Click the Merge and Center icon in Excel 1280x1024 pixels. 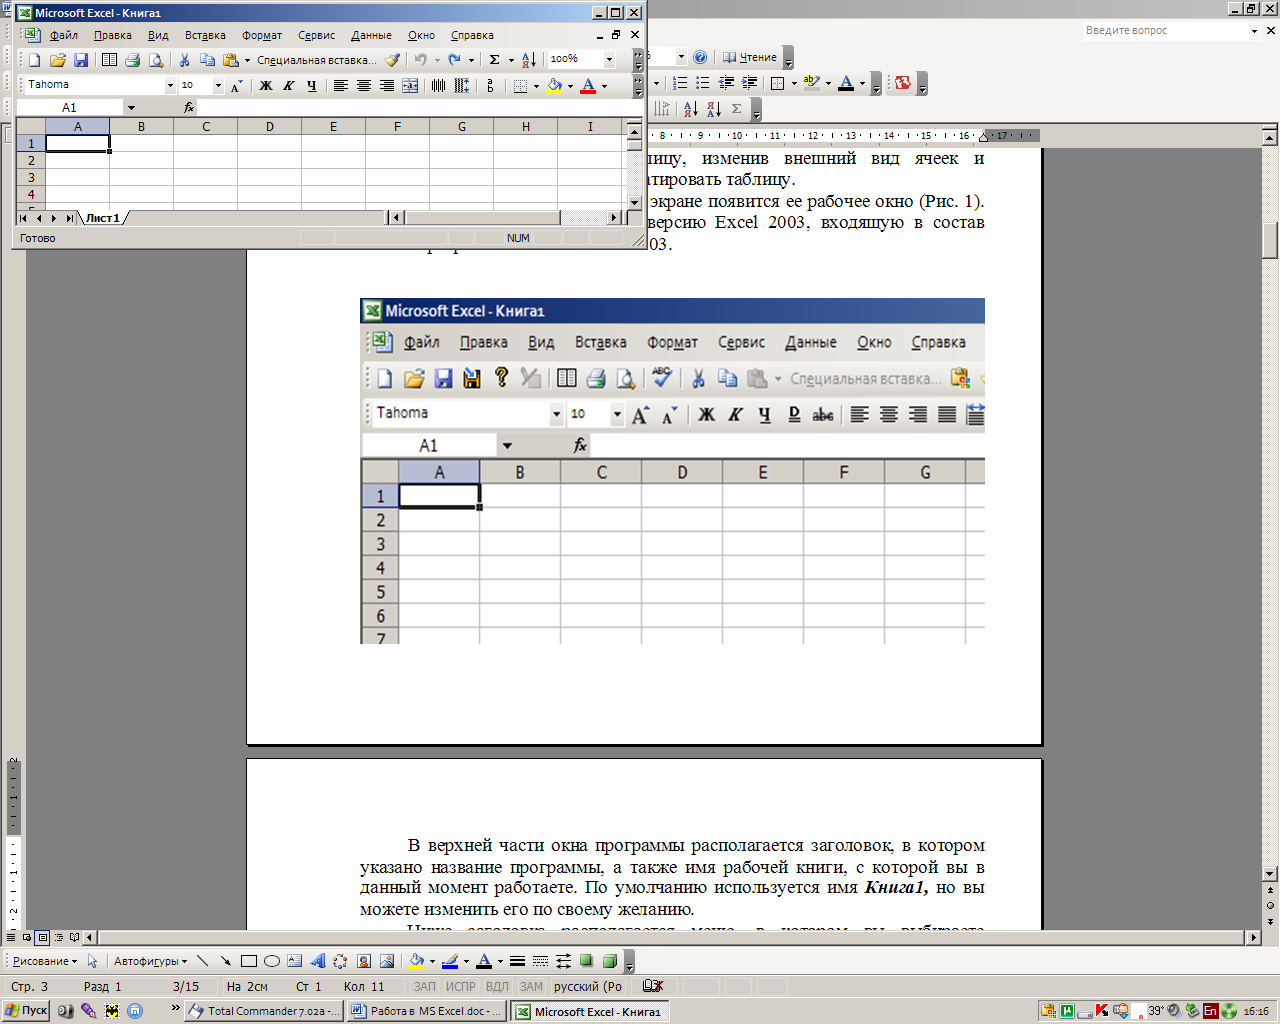410,86
